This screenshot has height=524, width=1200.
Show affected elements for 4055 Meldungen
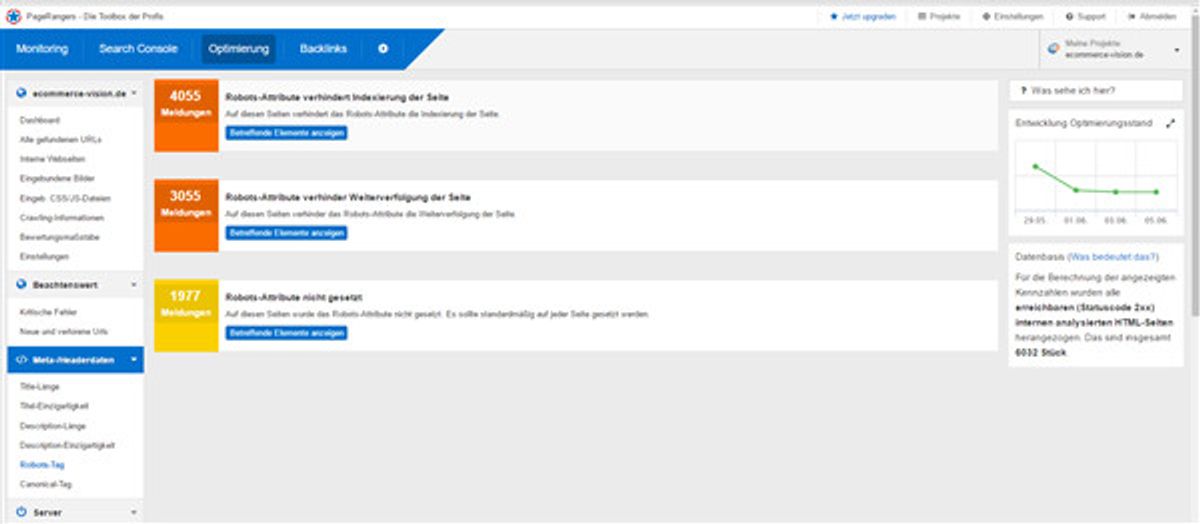287,133
